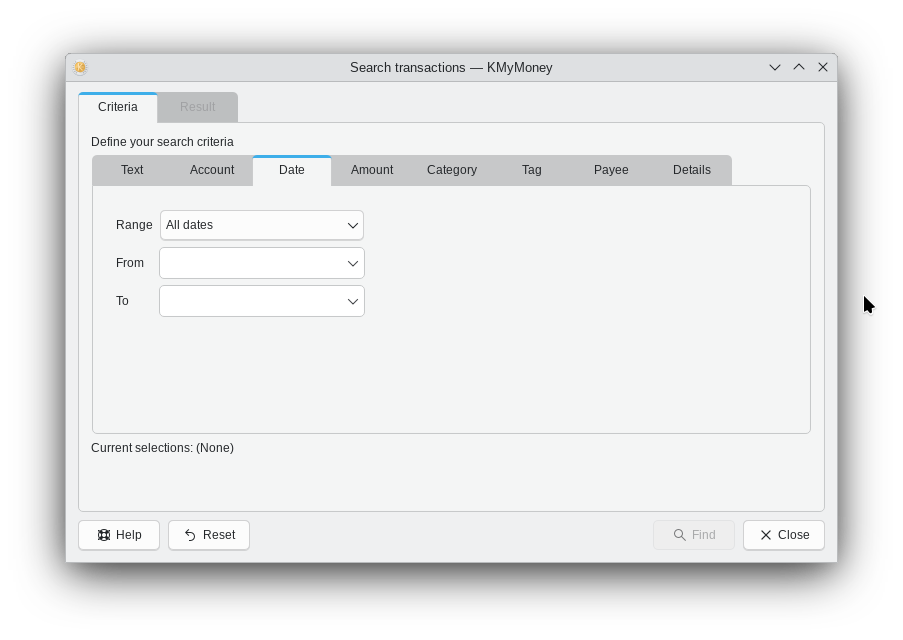Expand the To date dropdown

coord(352,302)
